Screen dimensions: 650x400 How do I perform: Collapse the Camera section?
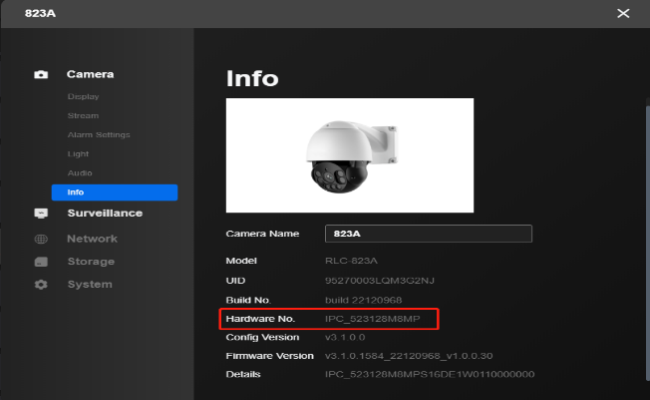[90, 74]
